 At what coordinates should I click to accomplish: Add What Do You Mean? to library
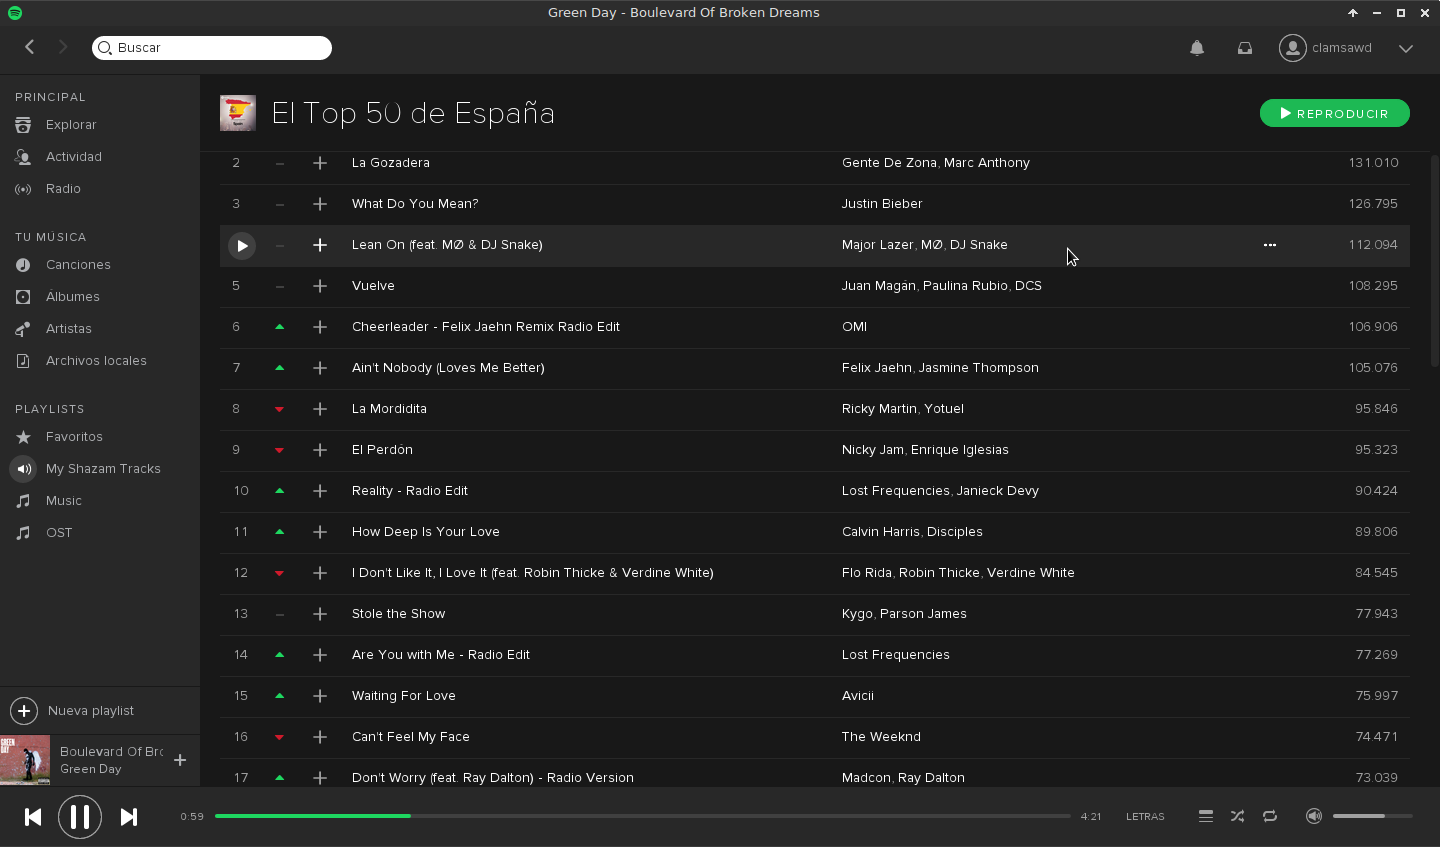320,204
